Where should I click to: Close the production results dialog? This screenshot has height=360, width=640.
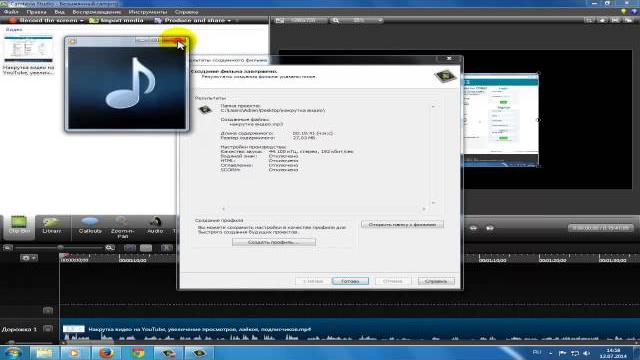(449, 59)
